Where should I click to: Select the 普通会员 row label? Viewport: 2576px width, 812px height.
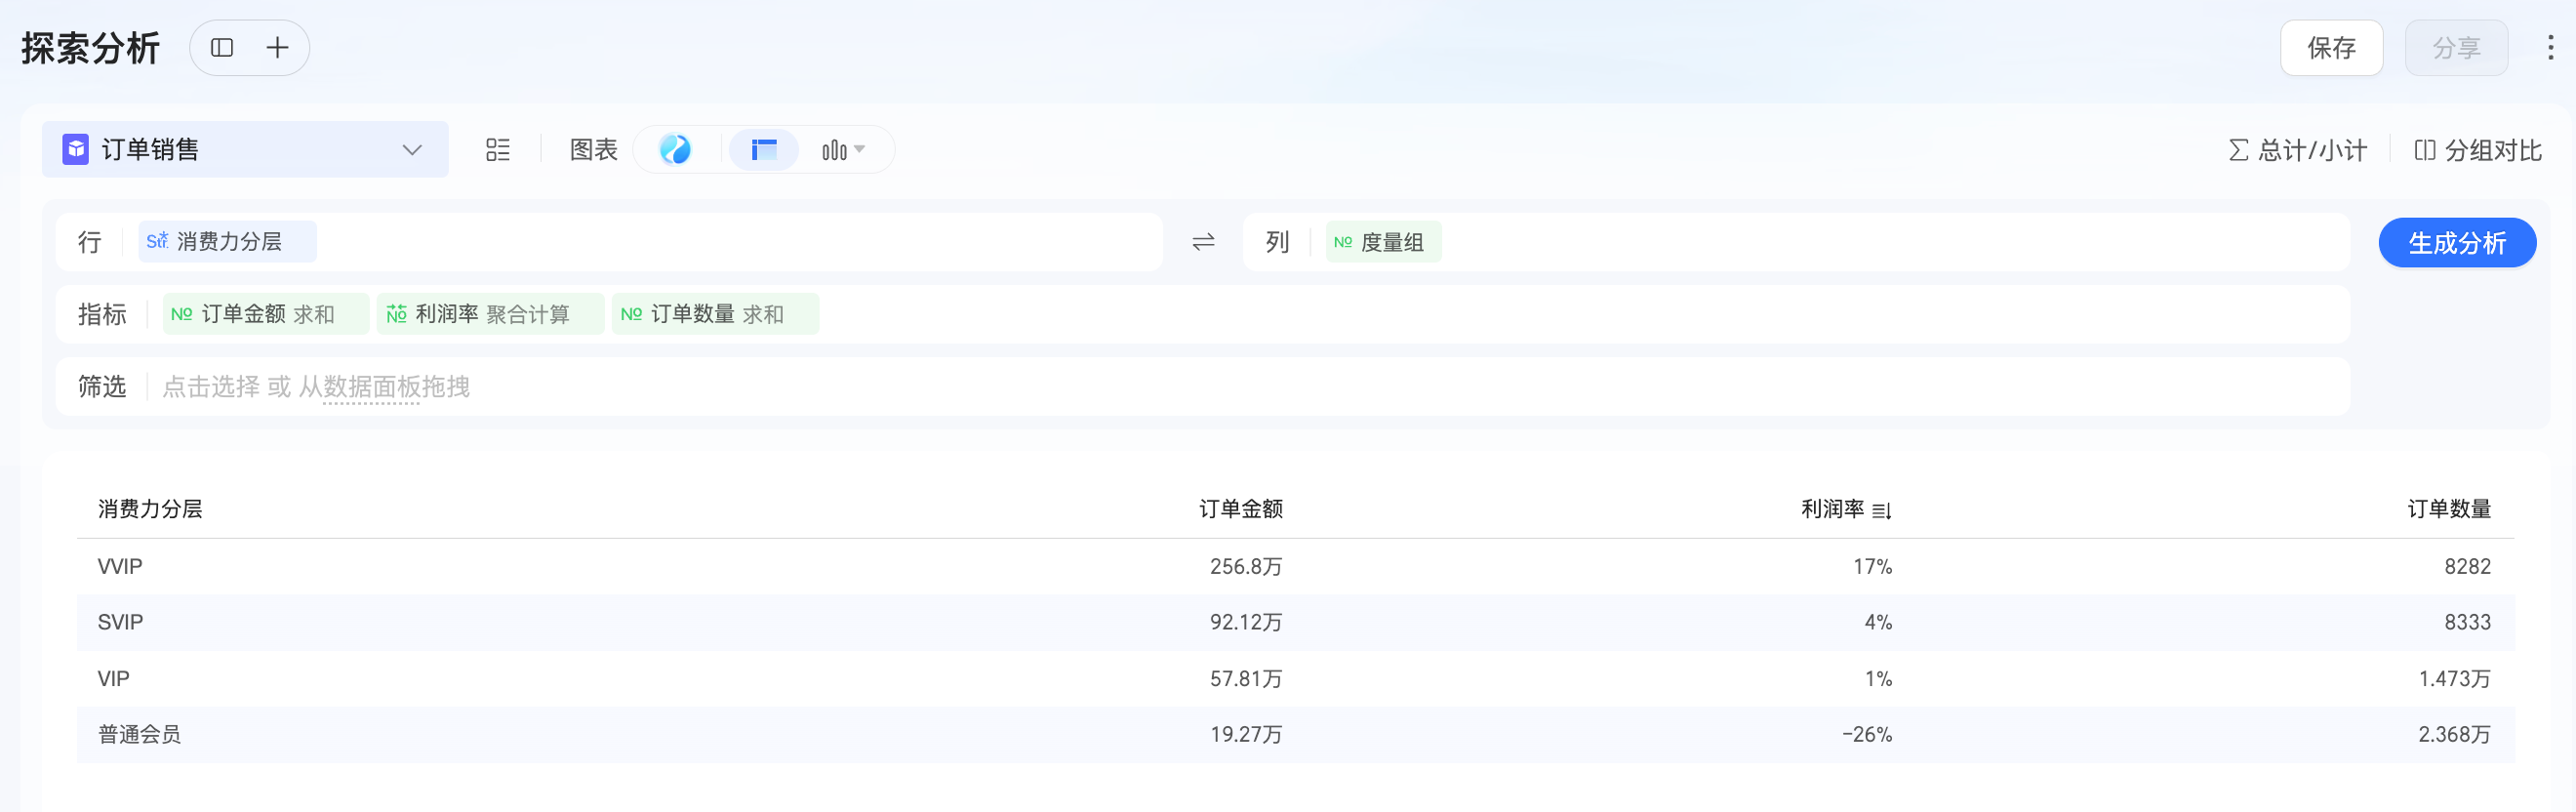pos(139,735)
